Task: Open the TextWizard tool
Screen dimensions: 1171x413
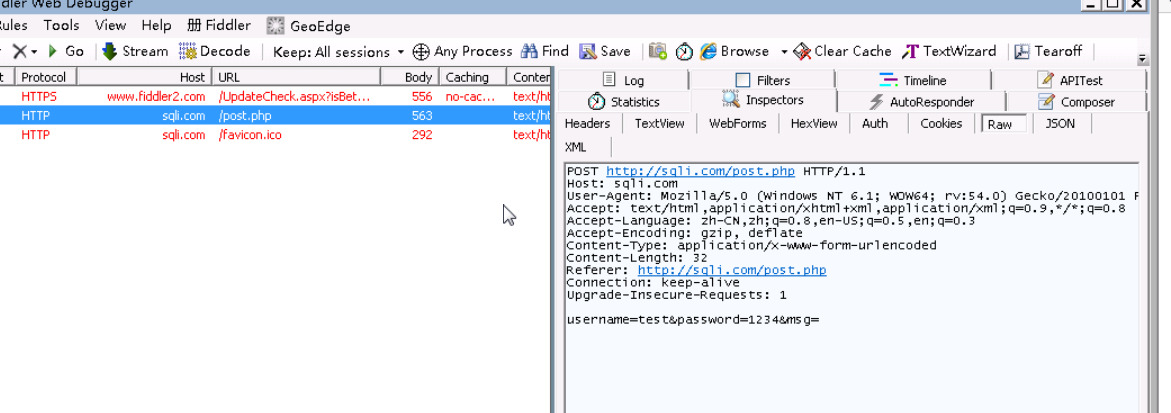Action: point(949,52)
